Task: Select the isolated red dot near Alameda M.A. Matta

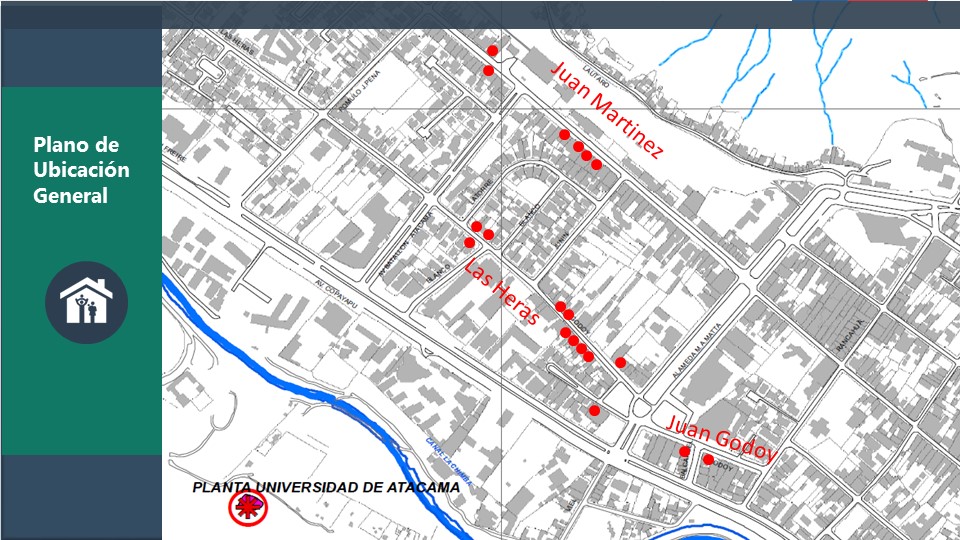Action: point(620,362)
